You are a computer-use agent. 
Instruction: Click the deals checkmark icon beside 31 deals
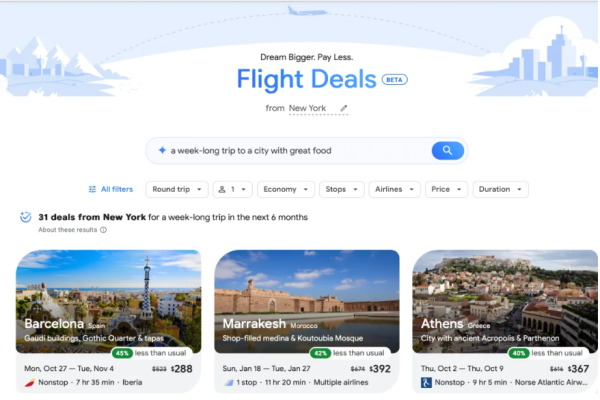pyautogui.click(x=26, y=217)
